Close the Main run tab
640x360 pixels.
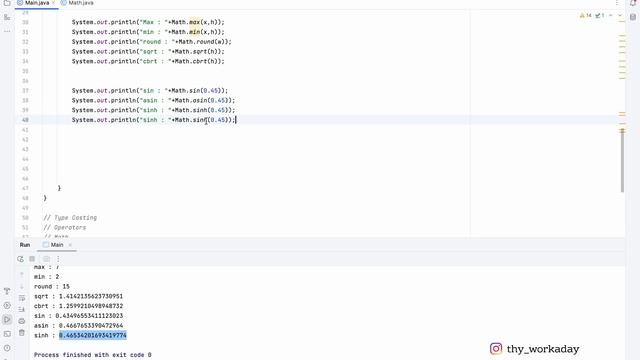coord(70,245)
